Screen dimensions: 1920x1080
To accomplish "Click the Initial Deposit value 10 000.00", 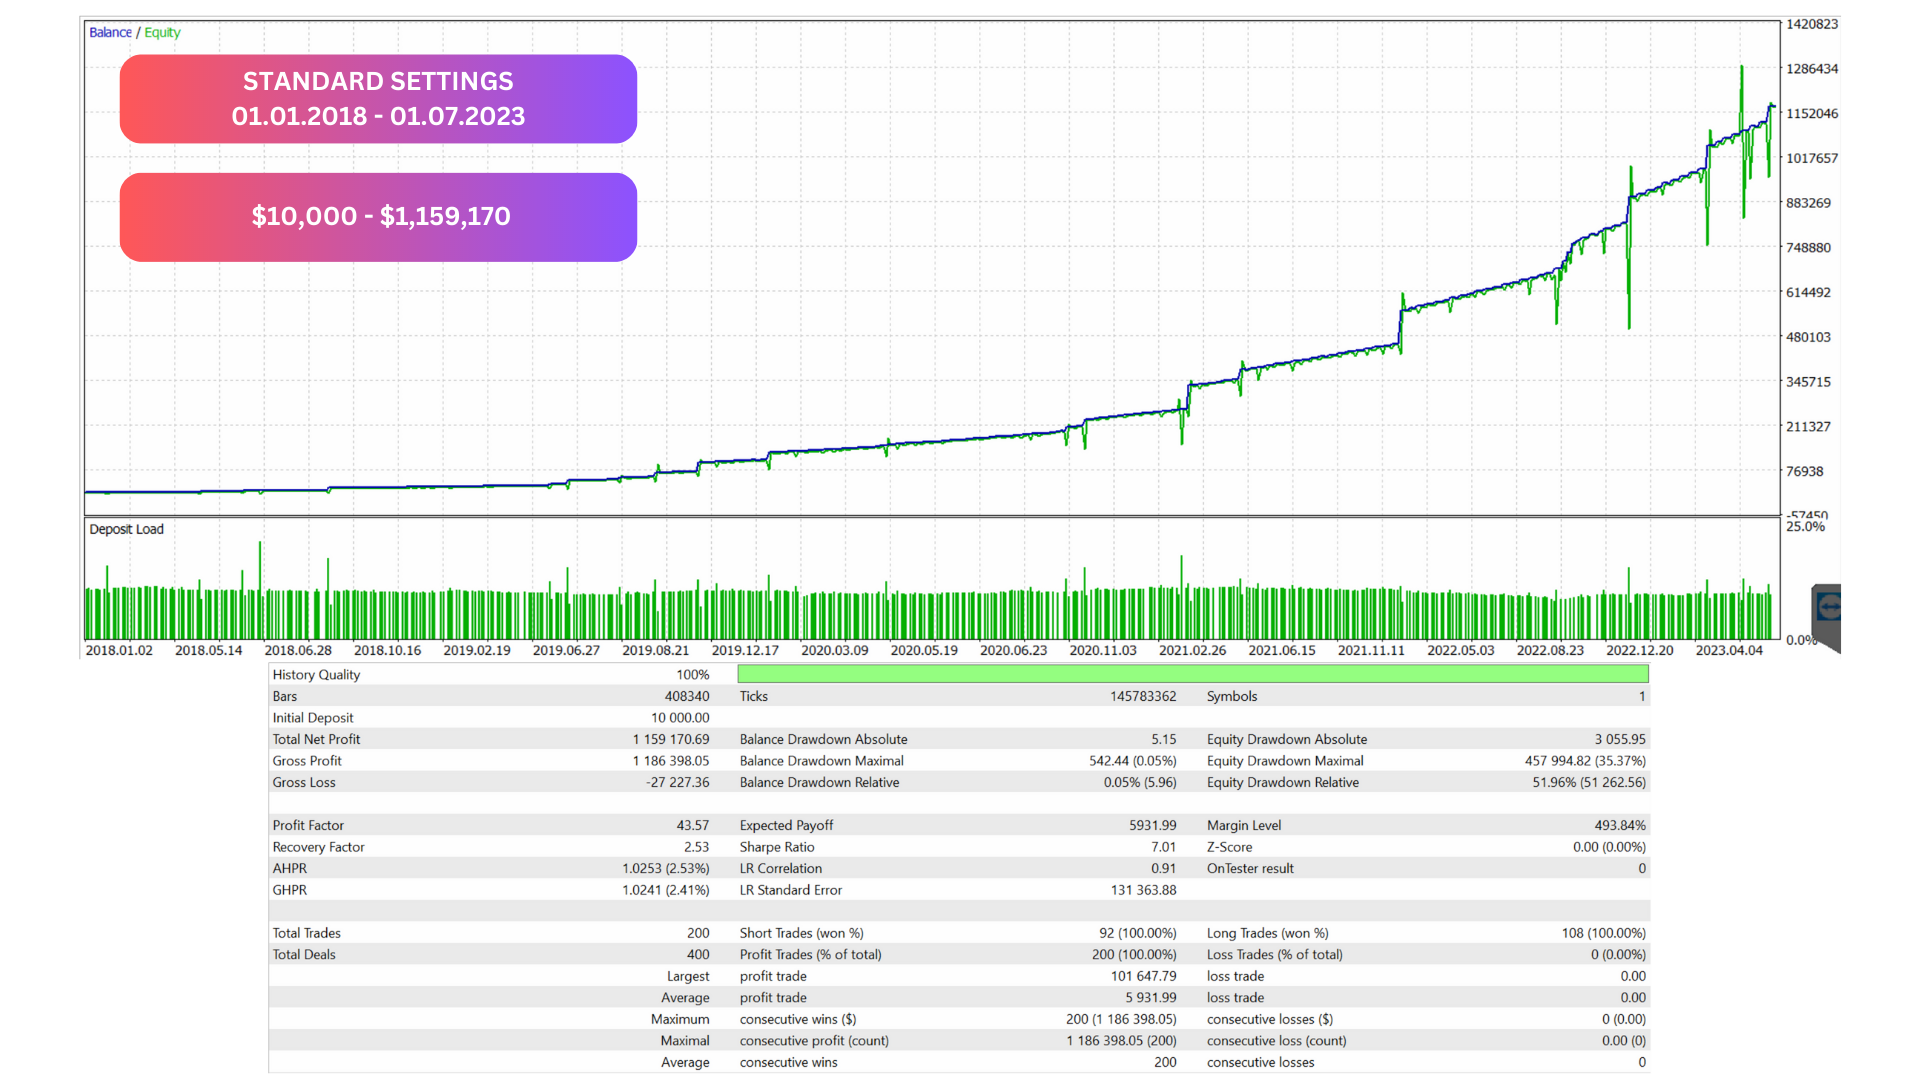I will [x=680, y=718].
